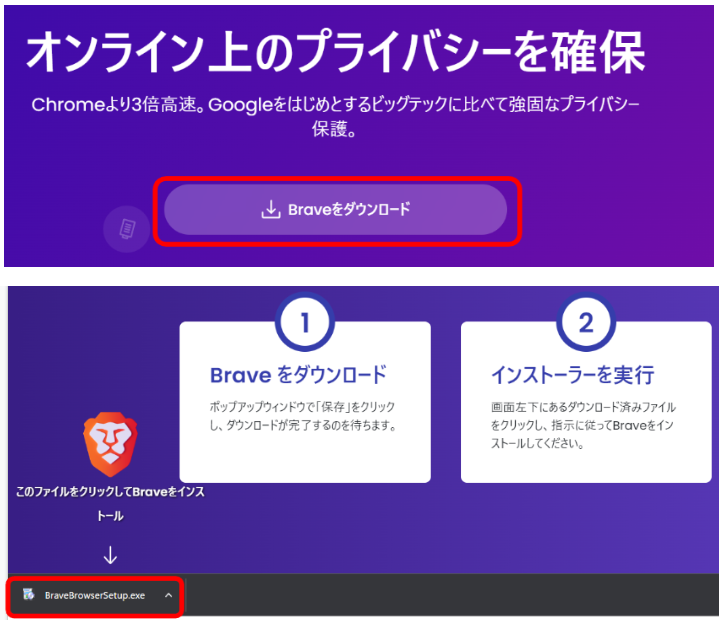Click the text このファイルをクリックしてBraveをインストール

click(x=110, y=504)
